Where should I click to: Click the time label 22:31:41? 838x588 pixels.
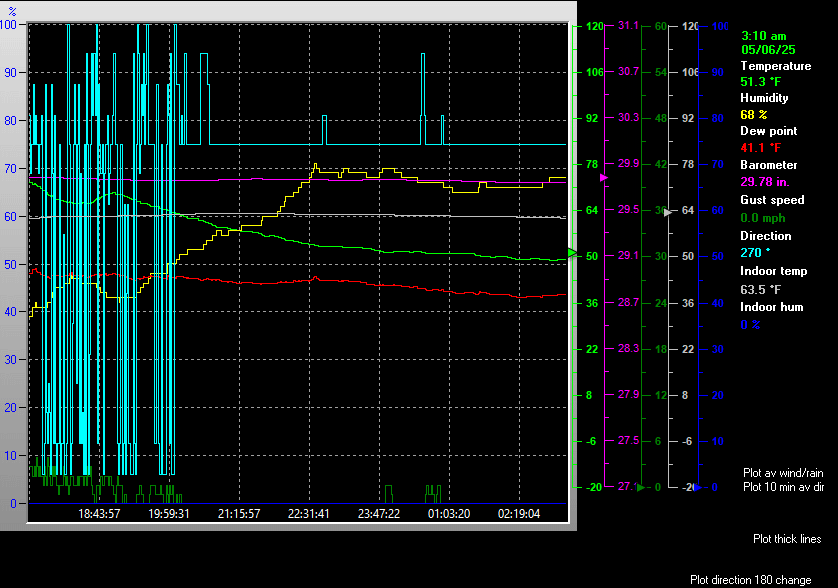[x=308, y=514]
